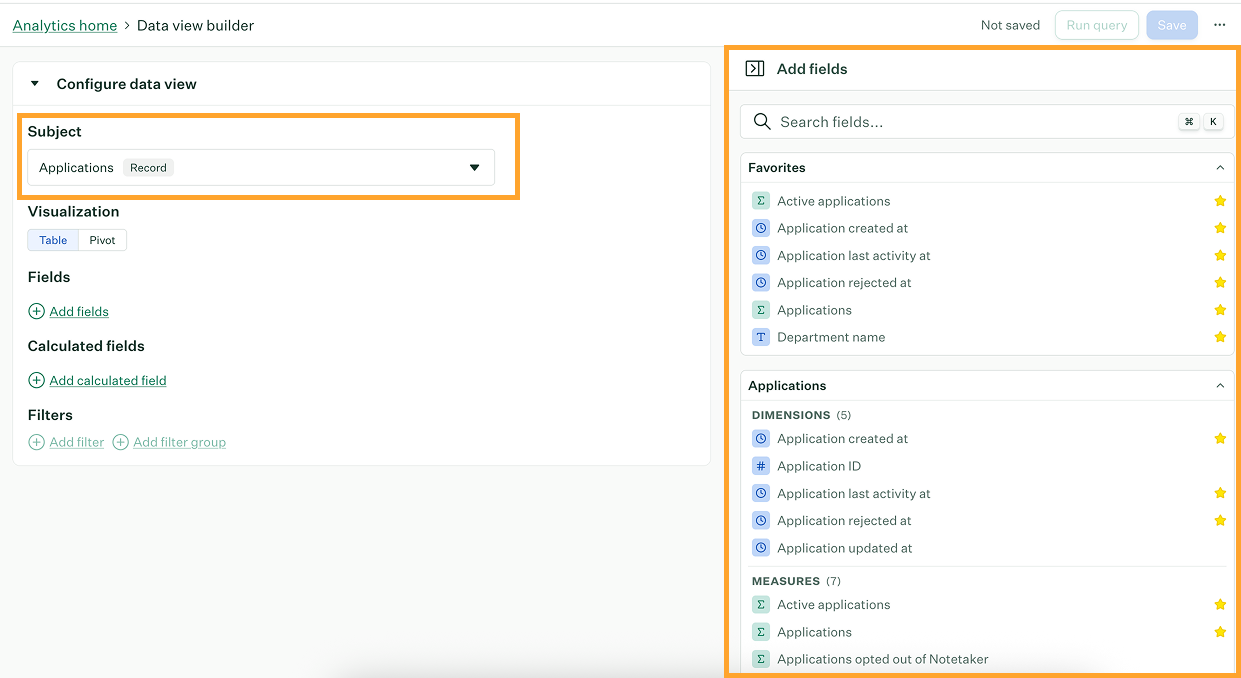Click Add filter group link
Screen dimensions: 1241x678
(180, 442)
